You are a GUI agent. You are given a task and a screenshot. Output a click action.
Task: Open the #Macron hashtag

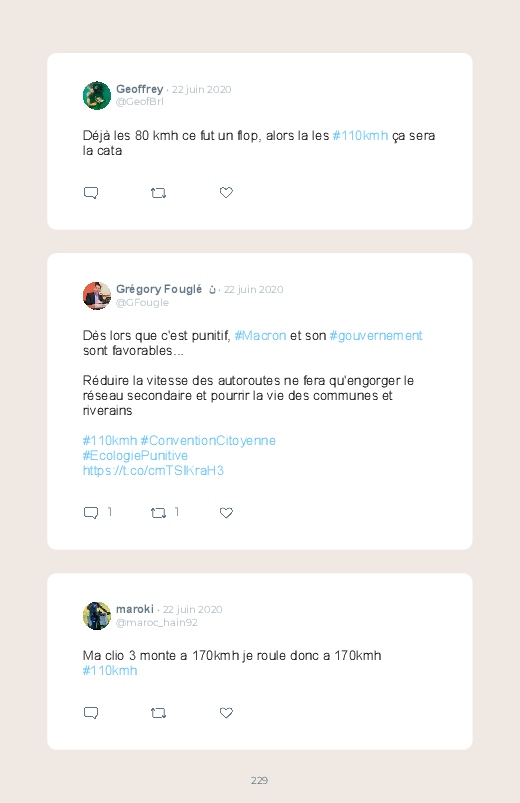[x=260, y=336]
